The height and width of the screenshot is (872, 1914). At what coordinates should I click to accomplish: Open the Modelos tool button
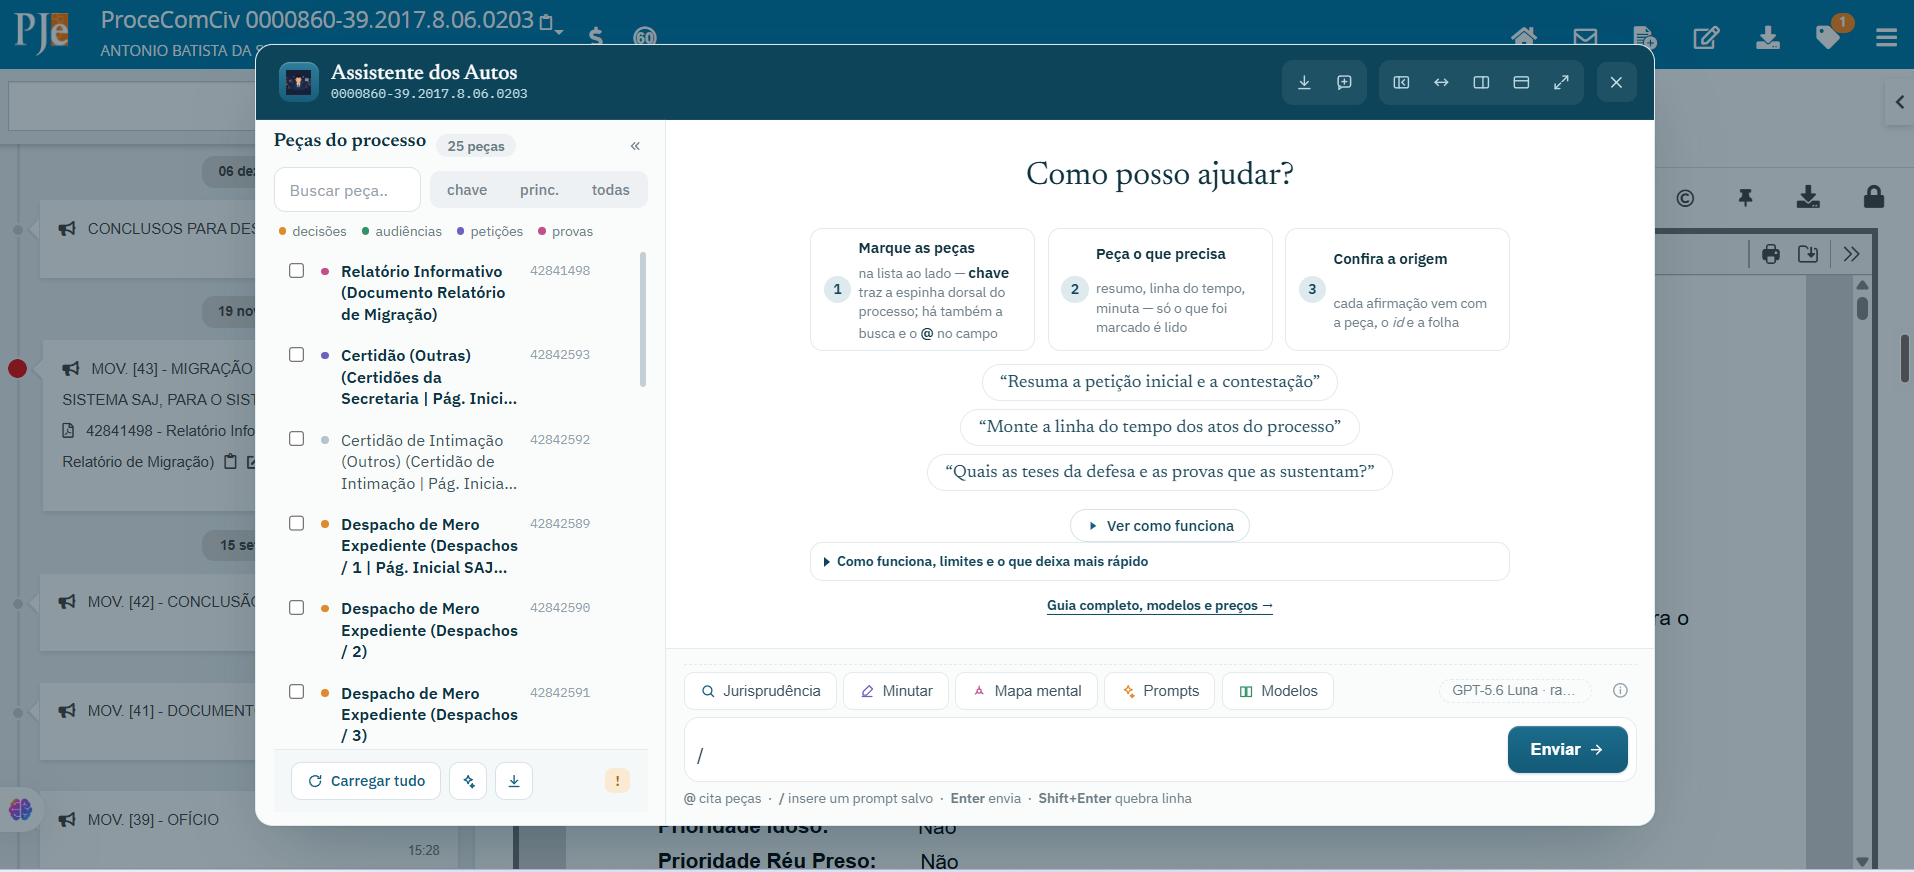pyautogui.click(x=1278, y=691)
